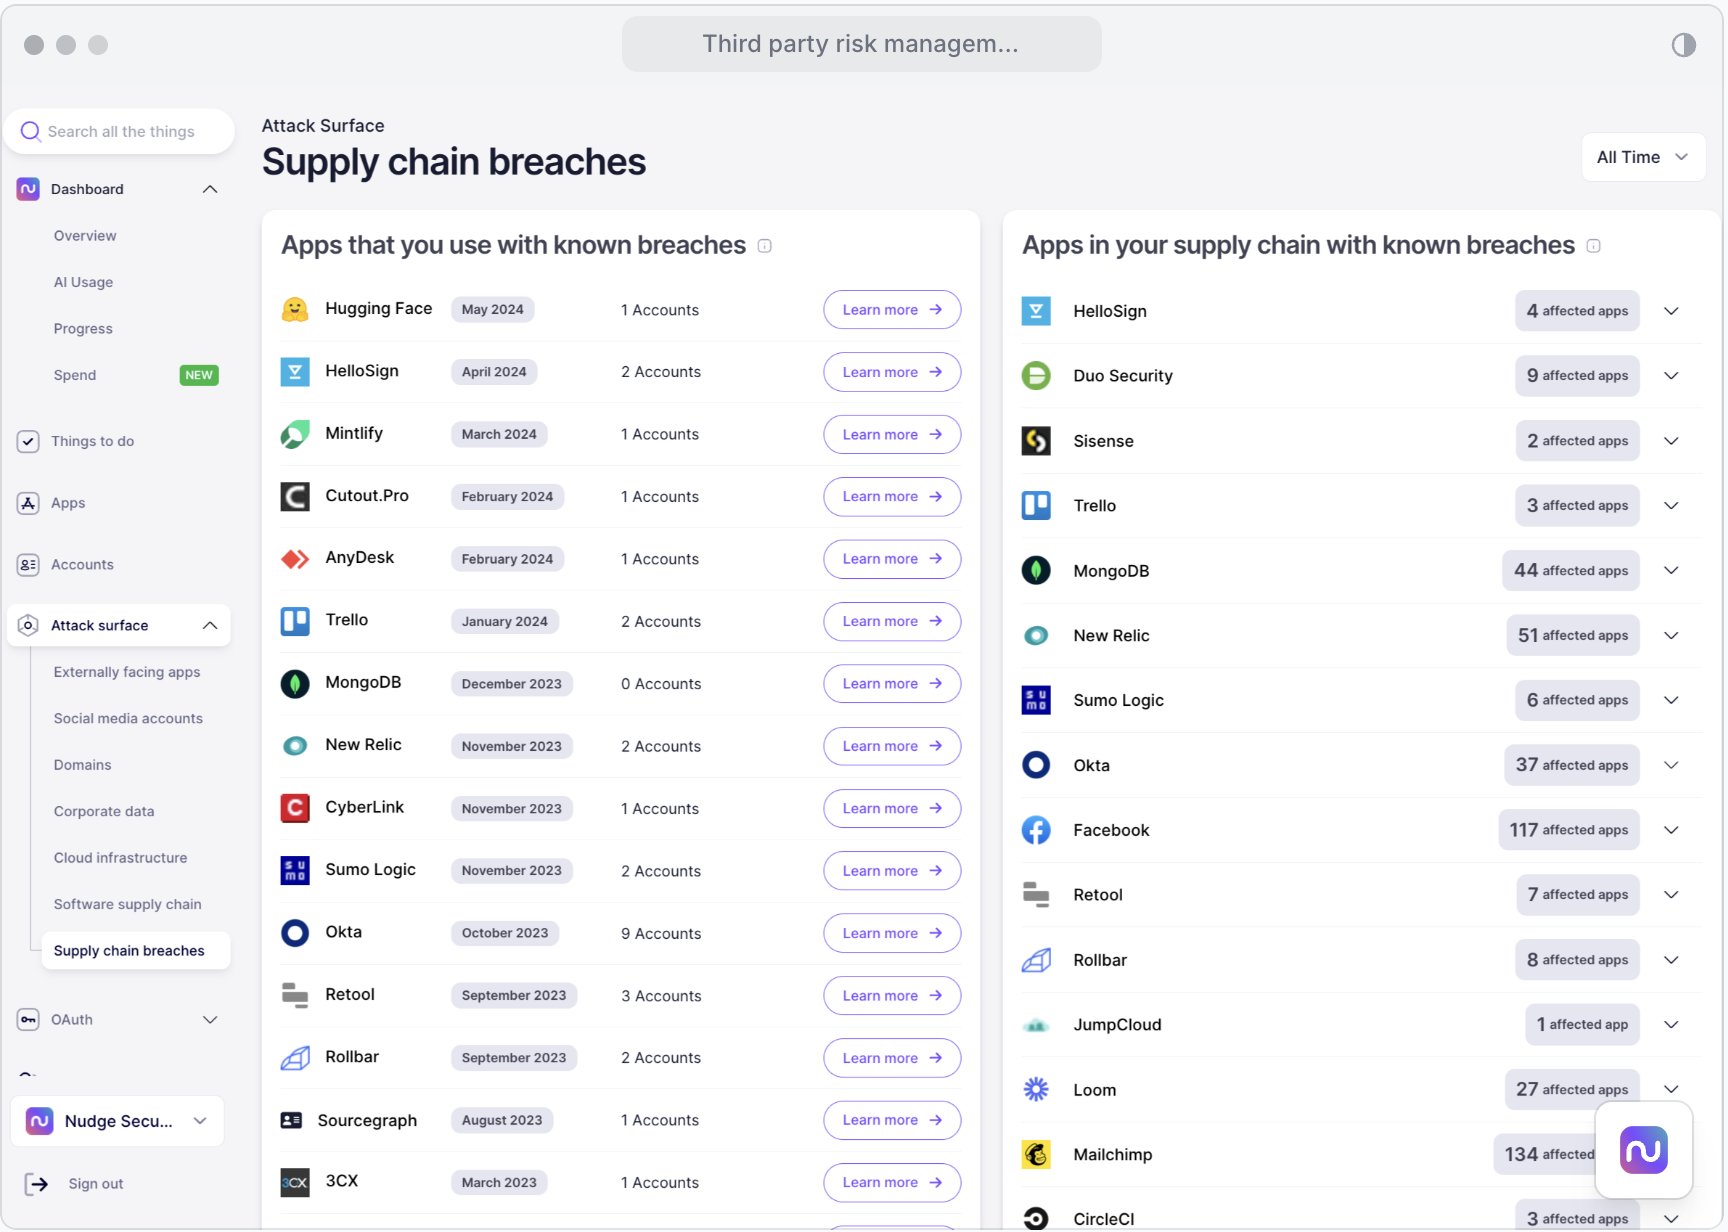Image resolution: width=1728 pixels, height=1232 pixels.
Task: Click the JumpCloud logo
Action: (1036, 1025)
